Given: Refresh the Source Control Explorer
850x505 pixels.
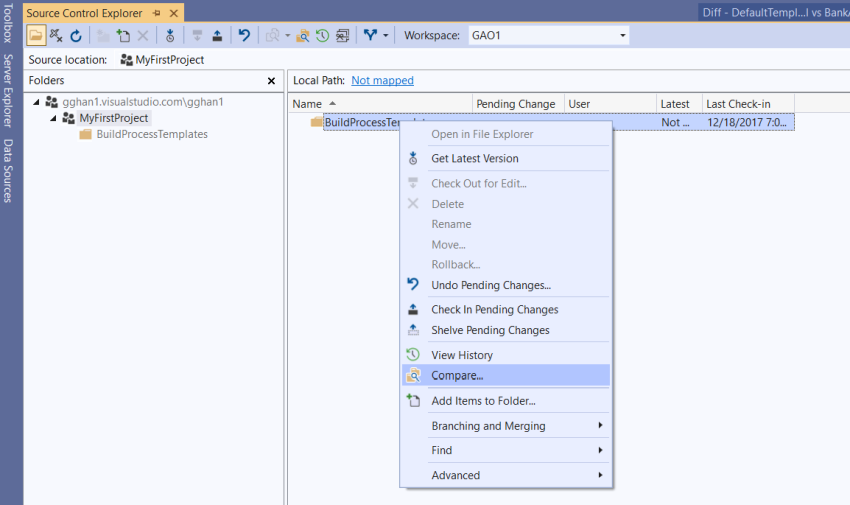Looking at the screenshot, I should tap(76, 36).
